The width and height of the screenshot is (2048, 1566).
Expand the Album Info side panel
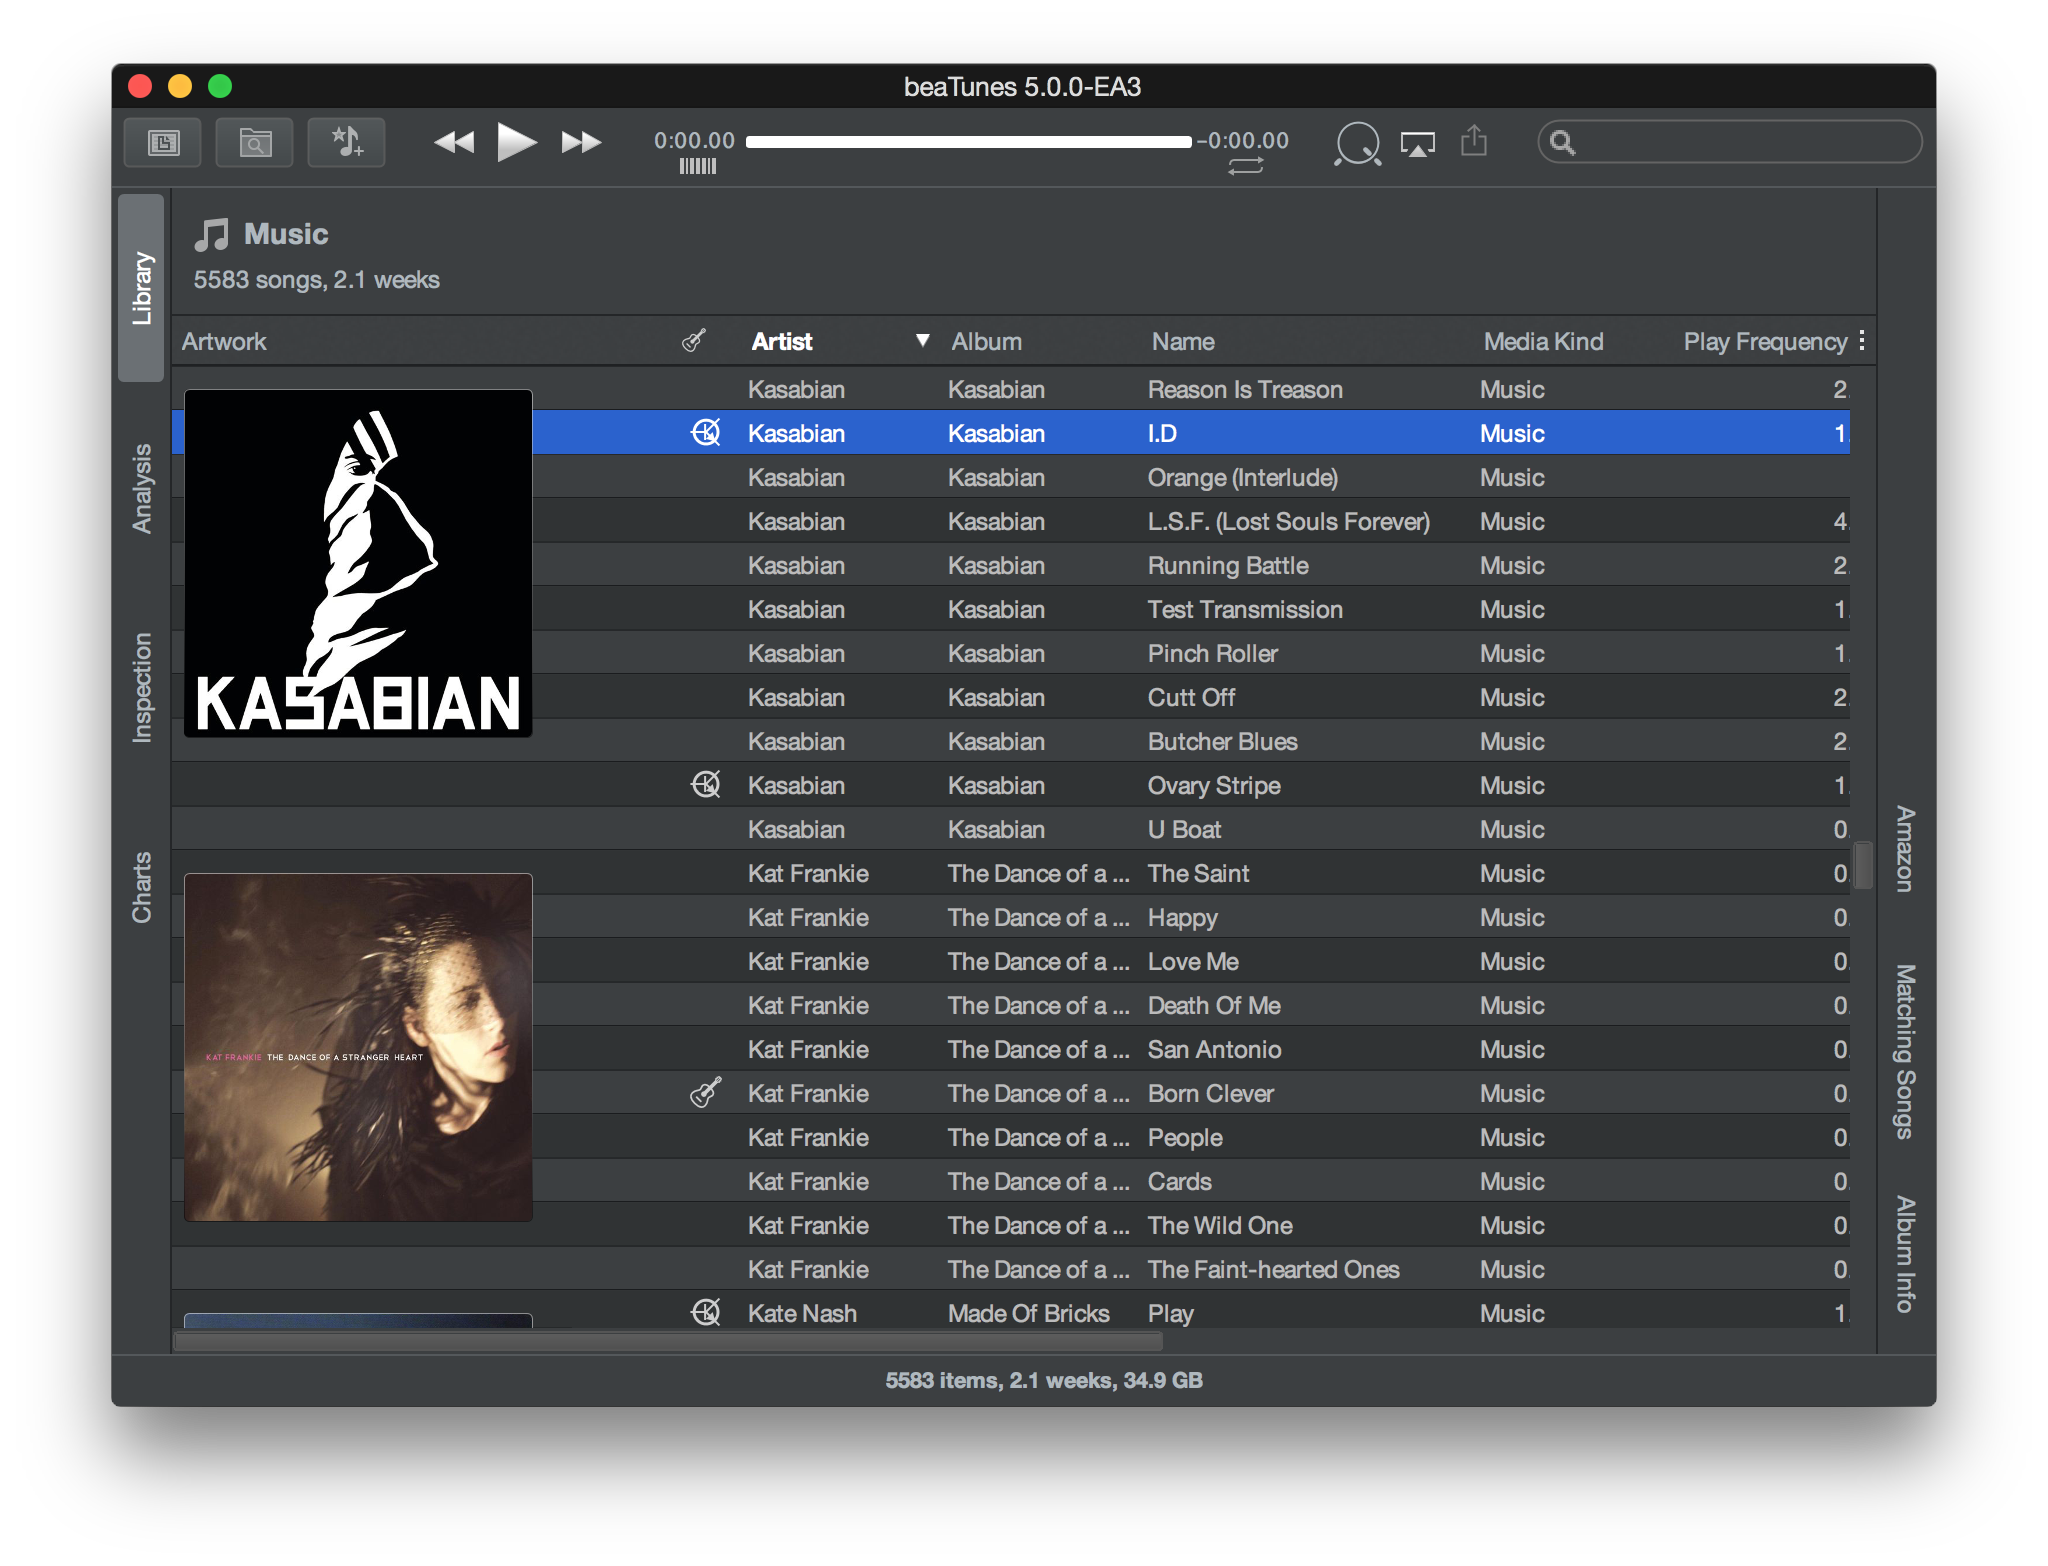(1905, 1254)
